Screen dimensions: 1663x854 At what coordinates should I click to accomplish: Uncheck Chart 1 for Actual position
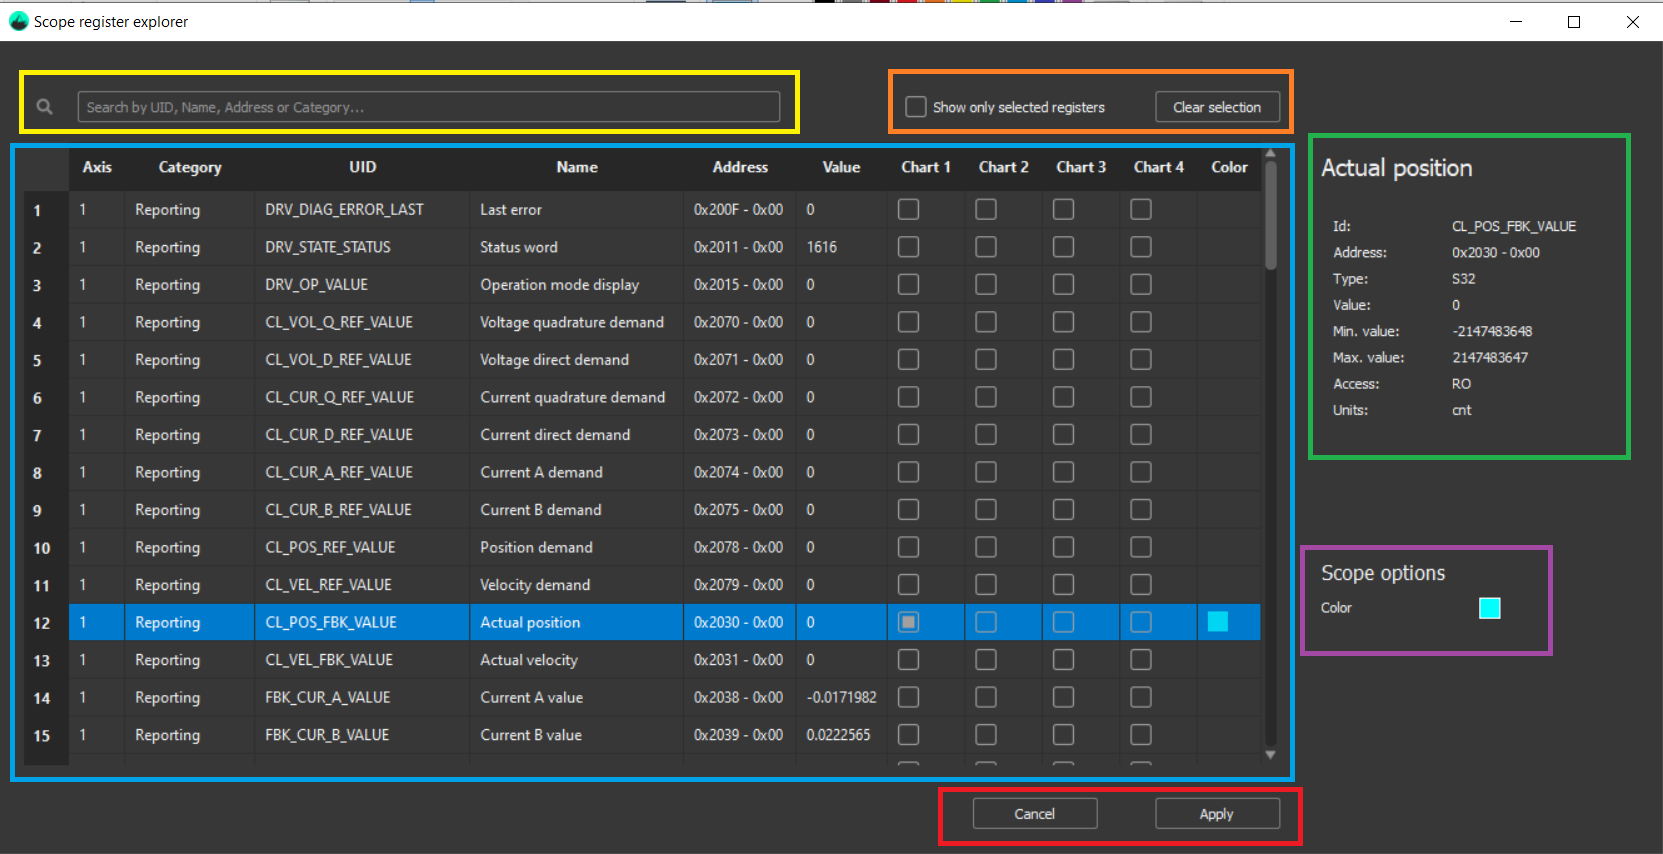click(x=908, y=622)
